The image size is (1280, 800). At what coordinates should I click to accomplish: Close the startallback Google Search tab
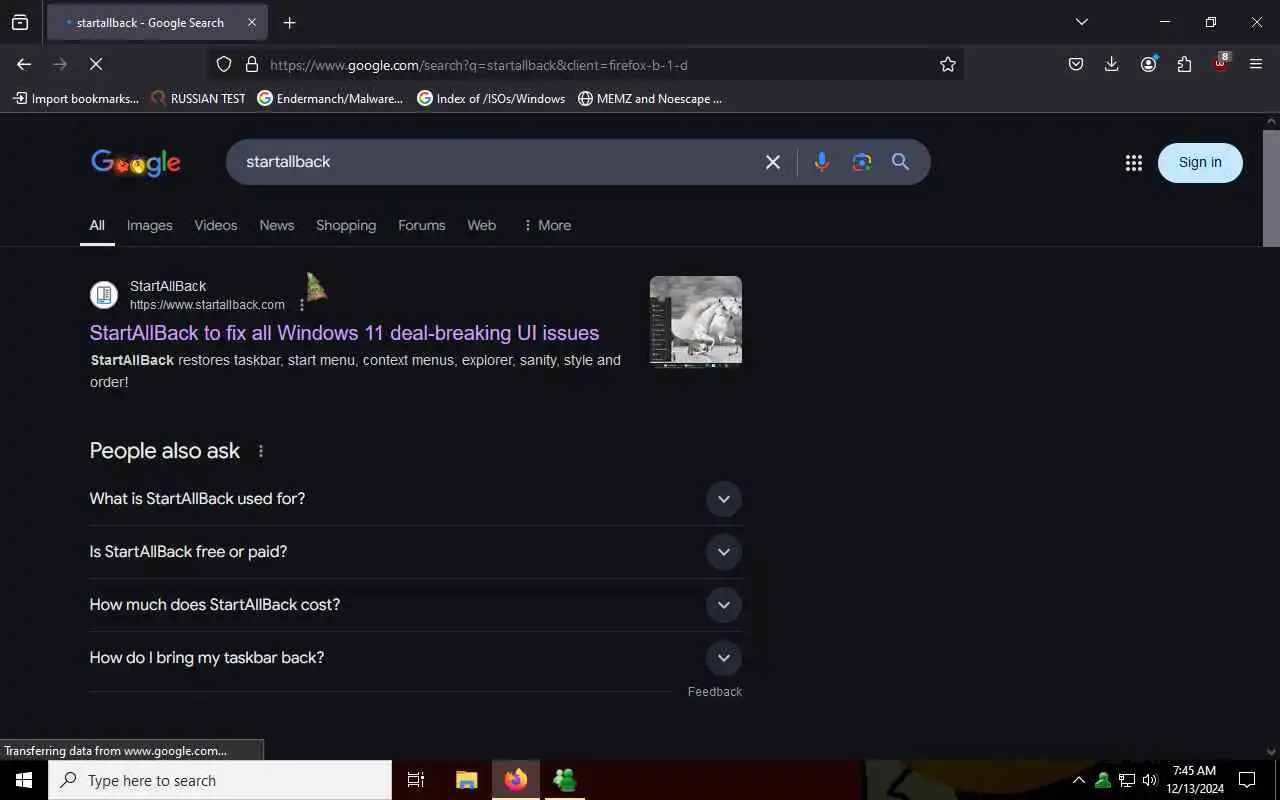tap(252, 22)
